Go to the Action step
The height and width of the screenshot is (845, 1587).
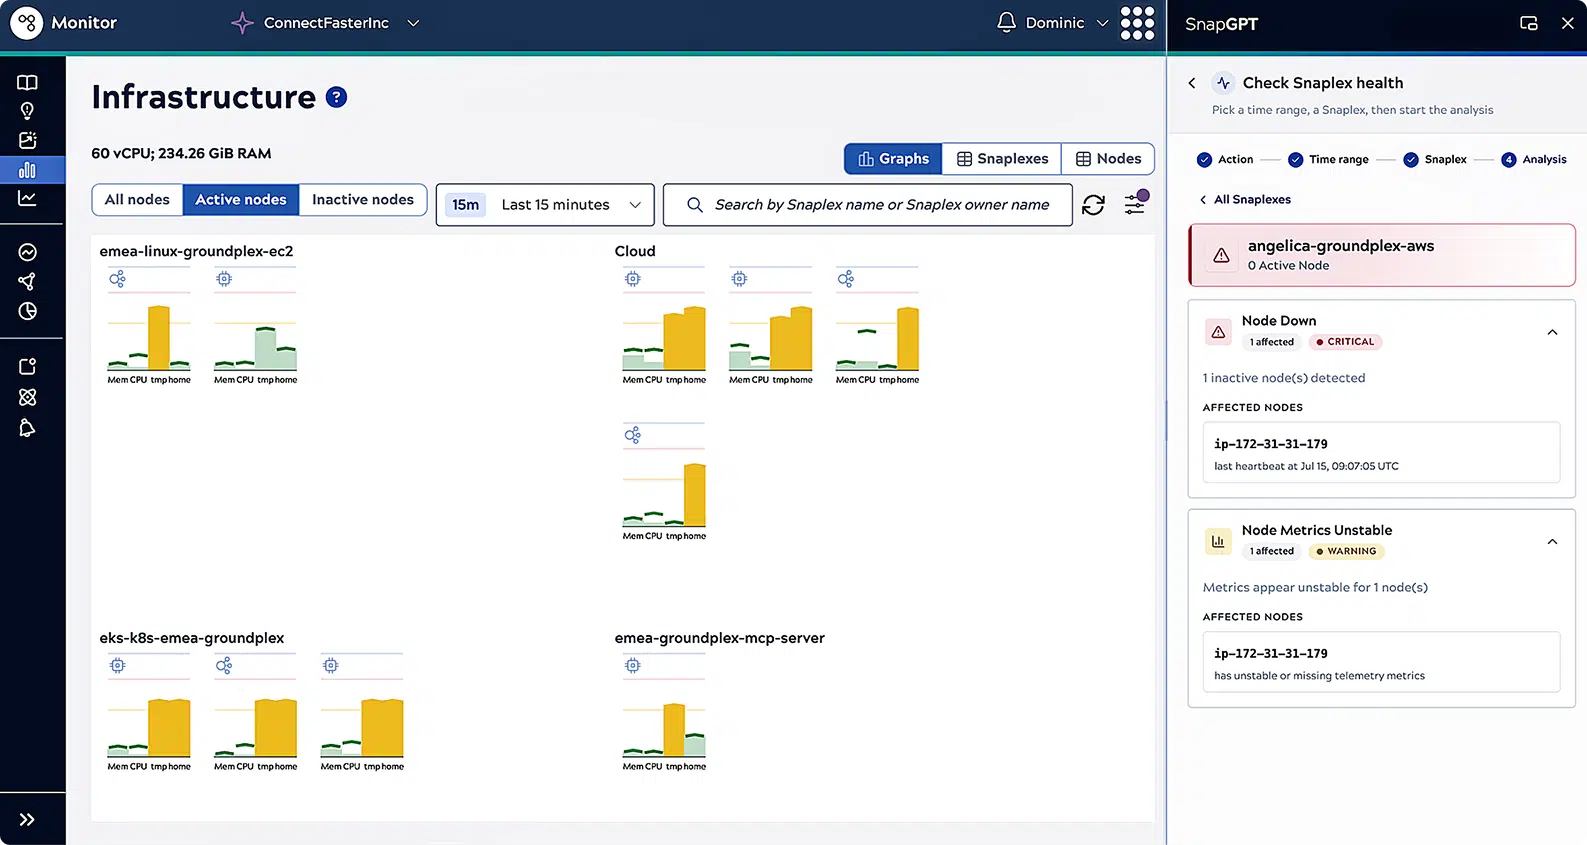(x=1225, y=160)
